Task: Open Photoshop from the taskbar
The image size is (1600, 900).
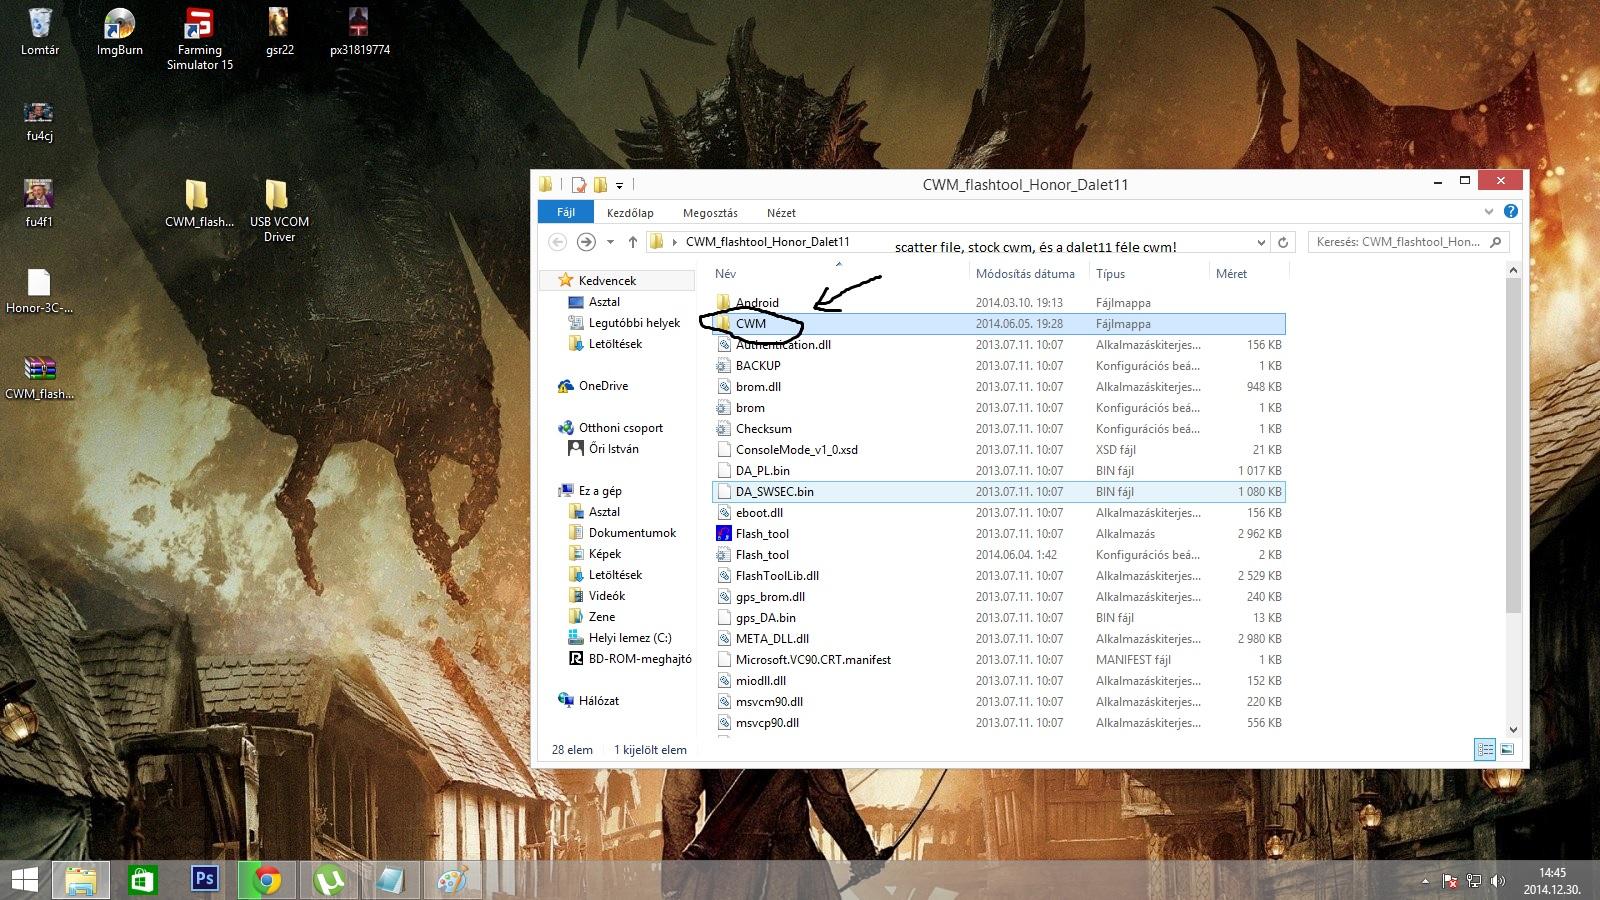Action: (204, 880)
